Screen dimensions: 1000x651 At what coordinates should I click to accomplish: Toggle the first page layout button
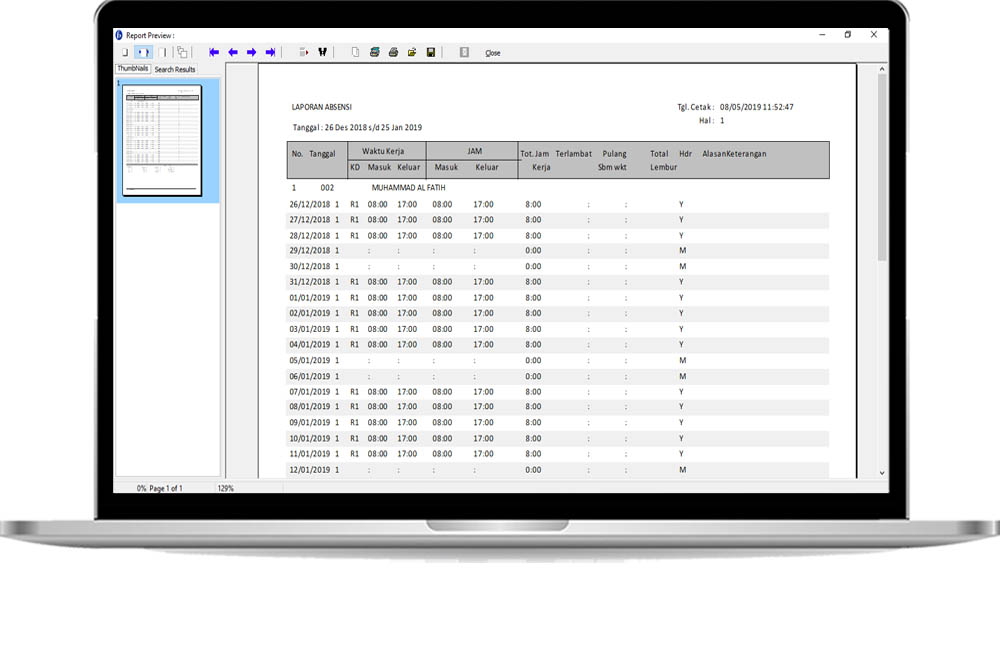click(125, 52)
